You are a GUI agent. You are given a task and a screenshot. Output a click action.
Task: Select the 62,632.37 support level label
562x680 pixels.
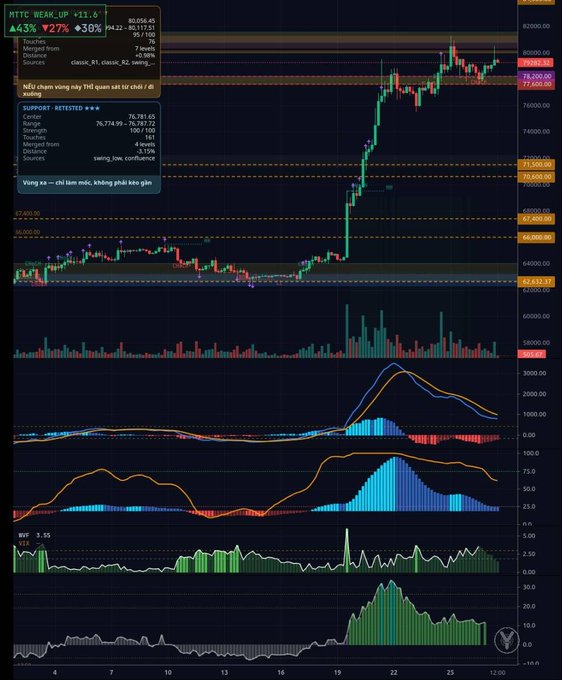[536, 282]
